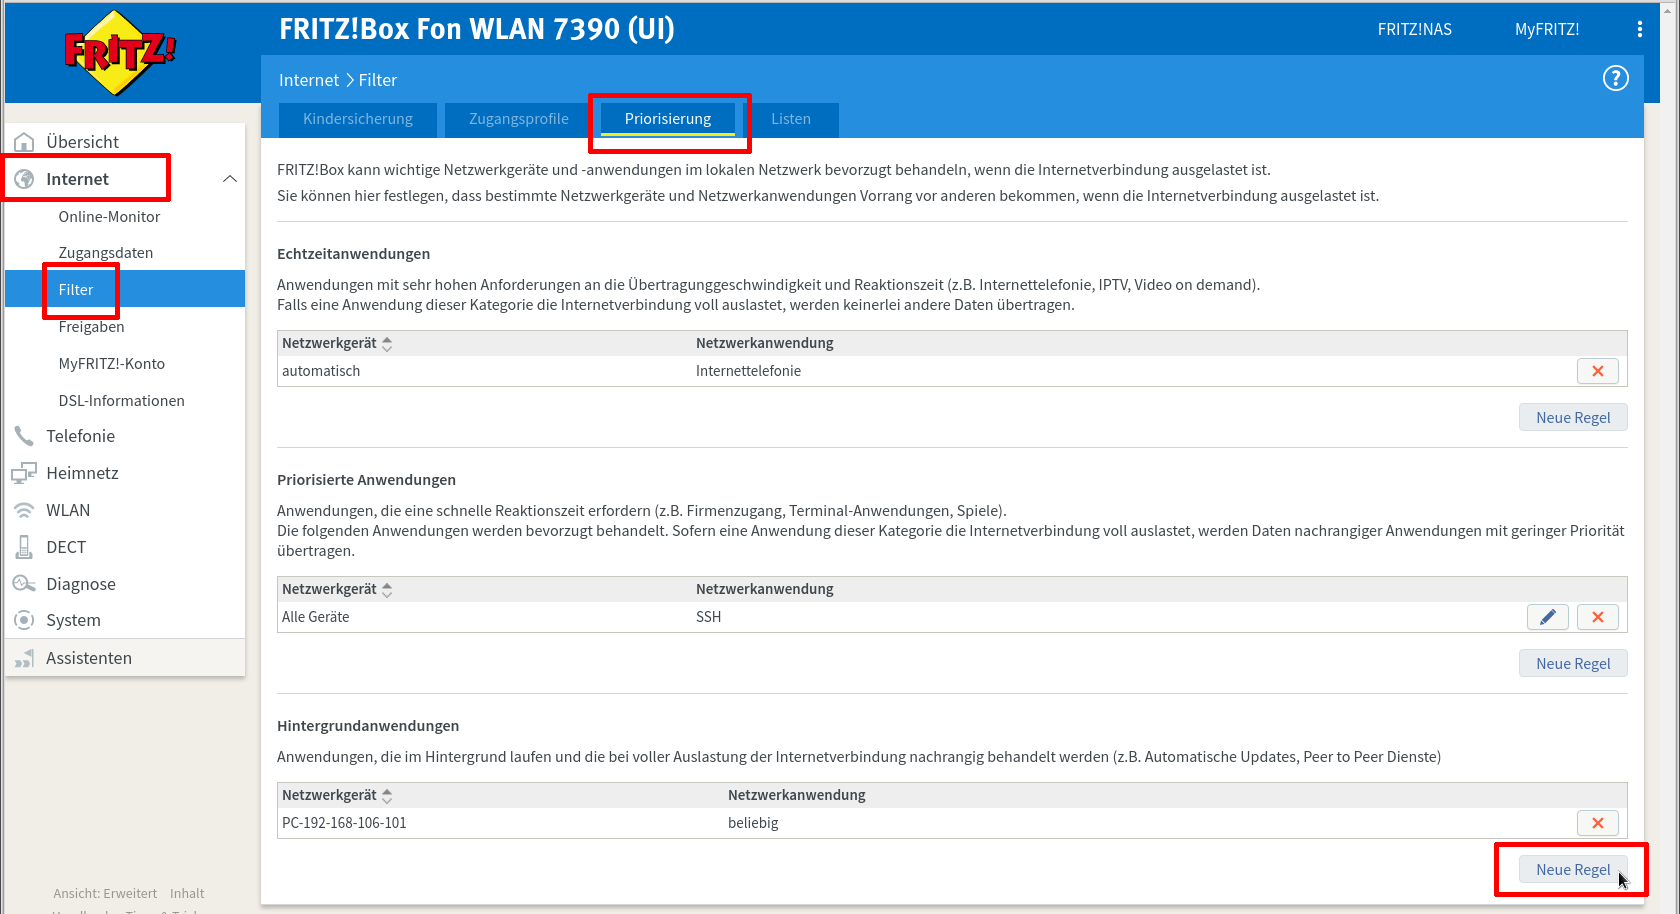Screen dimensions: 1680x914
Task: Open Online-Monitor in the sidebar
Action: (x=109, y=217)
